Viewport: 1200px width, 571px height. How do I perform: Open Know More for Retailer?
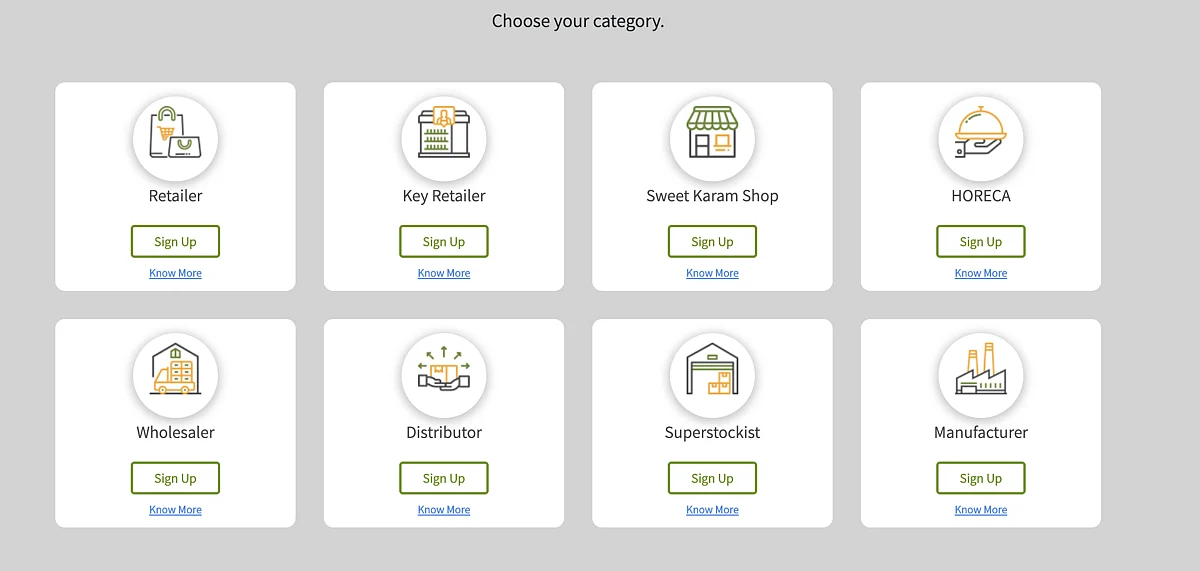tap(175, 273)
